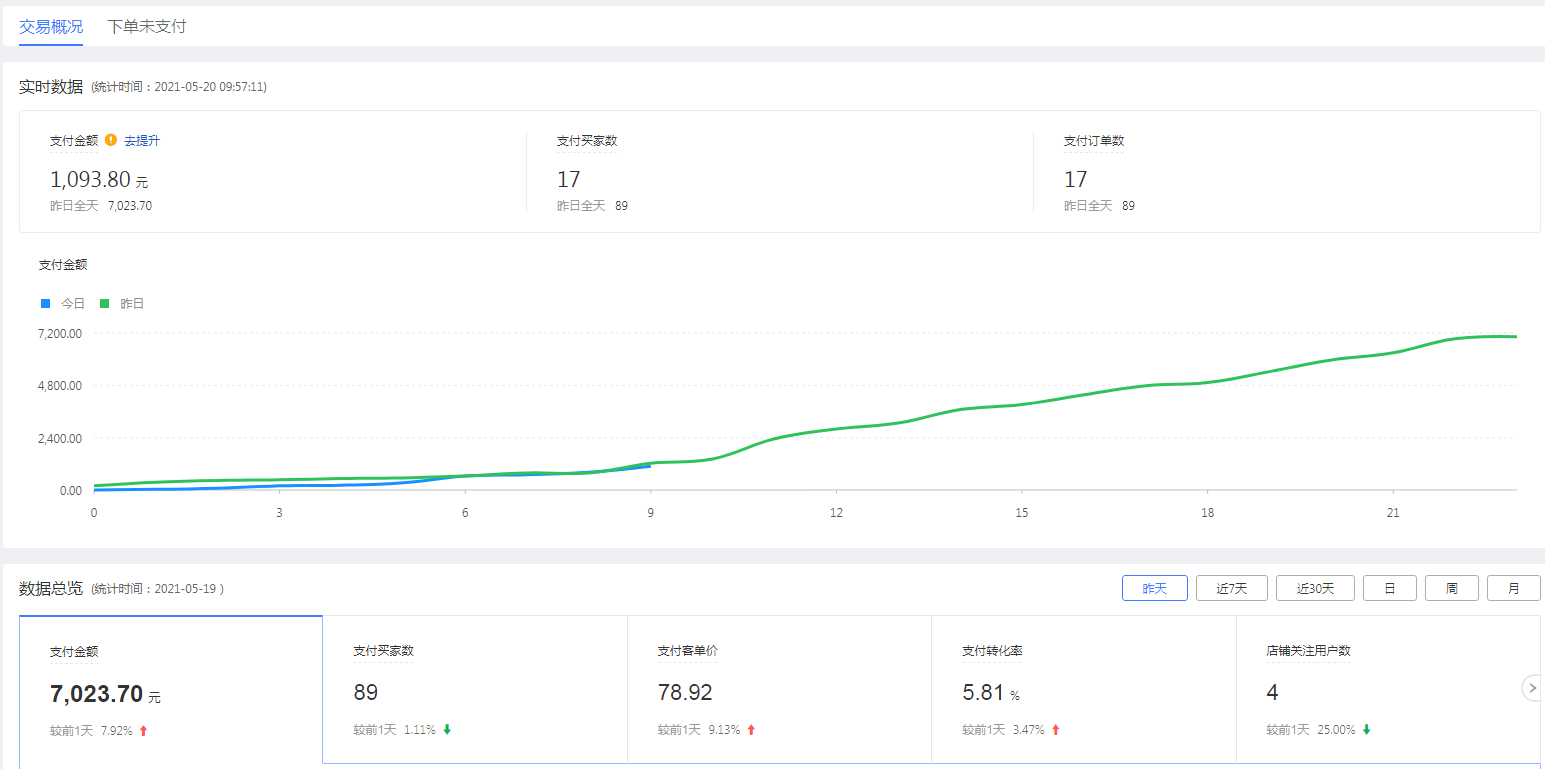
Task: Click hour 12 on the chart x-axis
Action: 836,513
